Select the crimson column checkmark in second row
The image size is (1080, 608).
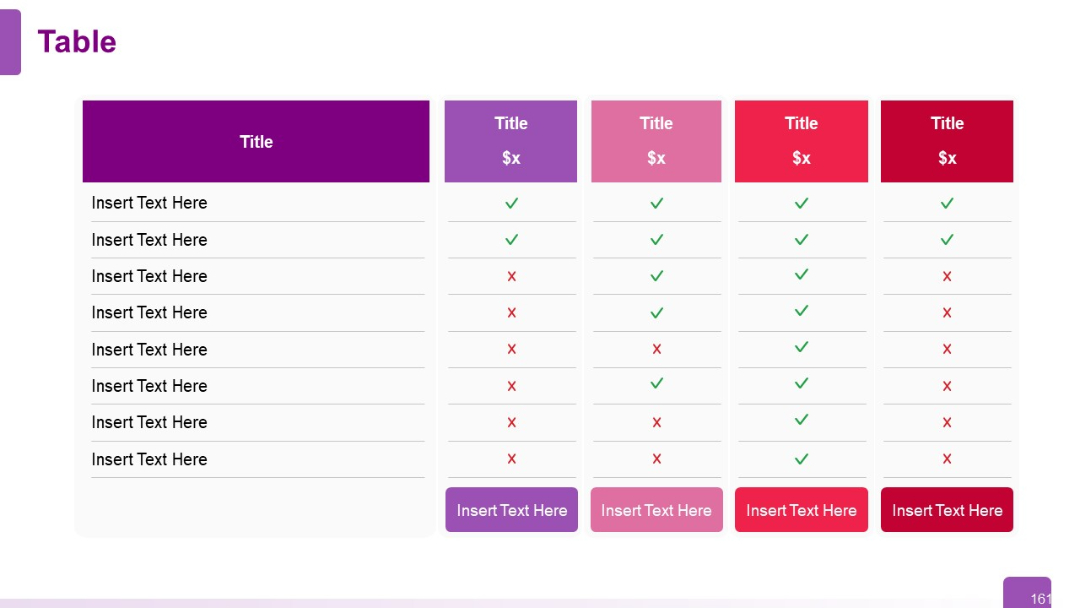[x=947, y=240]
